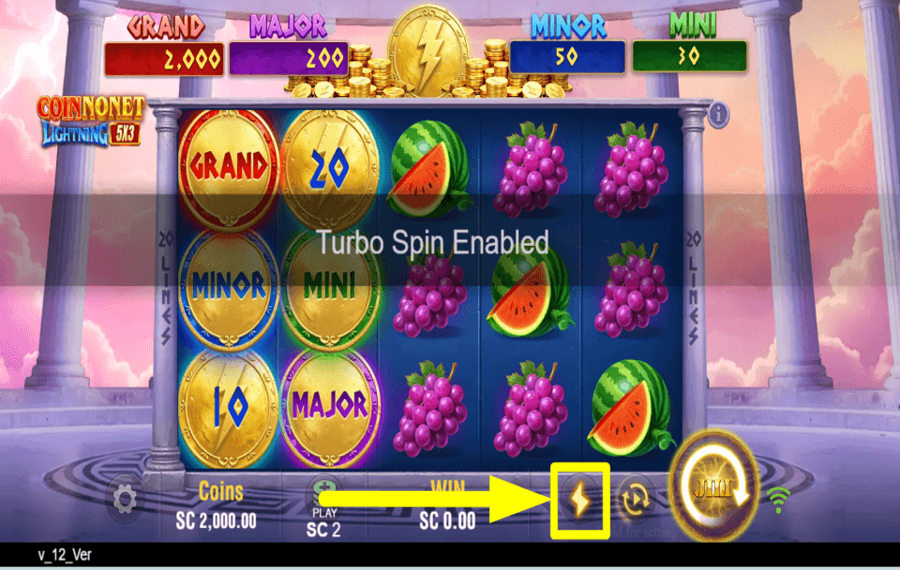
Task: Click the gold spin button
Action: click(713, 487)
